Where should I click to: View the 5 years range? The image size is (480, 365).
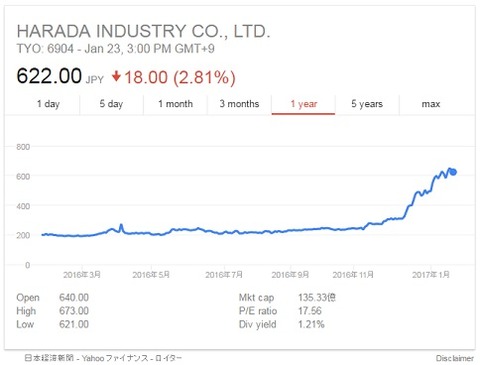pos(367,104)
